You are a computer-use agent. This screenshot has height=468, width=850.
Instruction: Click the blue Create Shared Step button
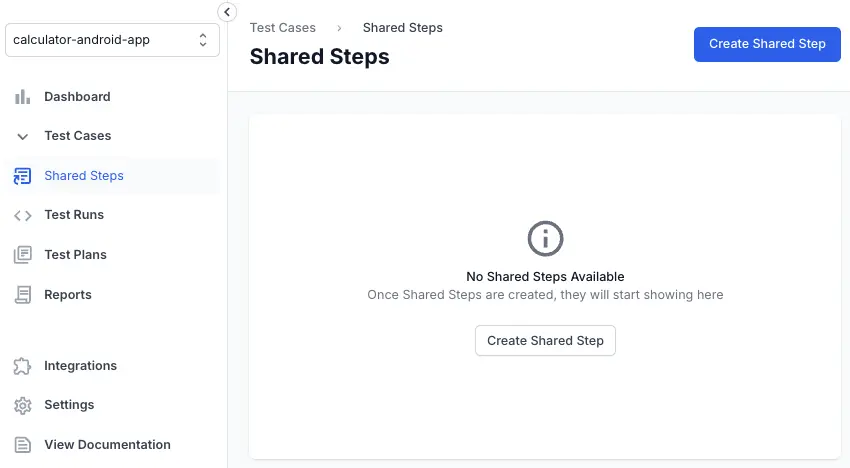767,44
